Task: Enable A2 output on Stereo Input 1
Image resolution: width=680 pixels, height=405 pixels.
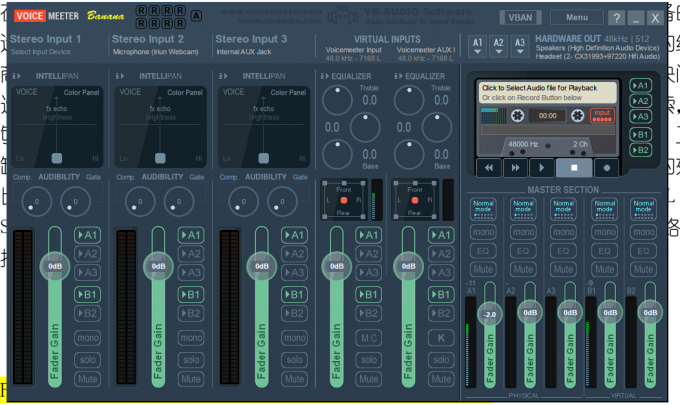Action: [88, 254]
